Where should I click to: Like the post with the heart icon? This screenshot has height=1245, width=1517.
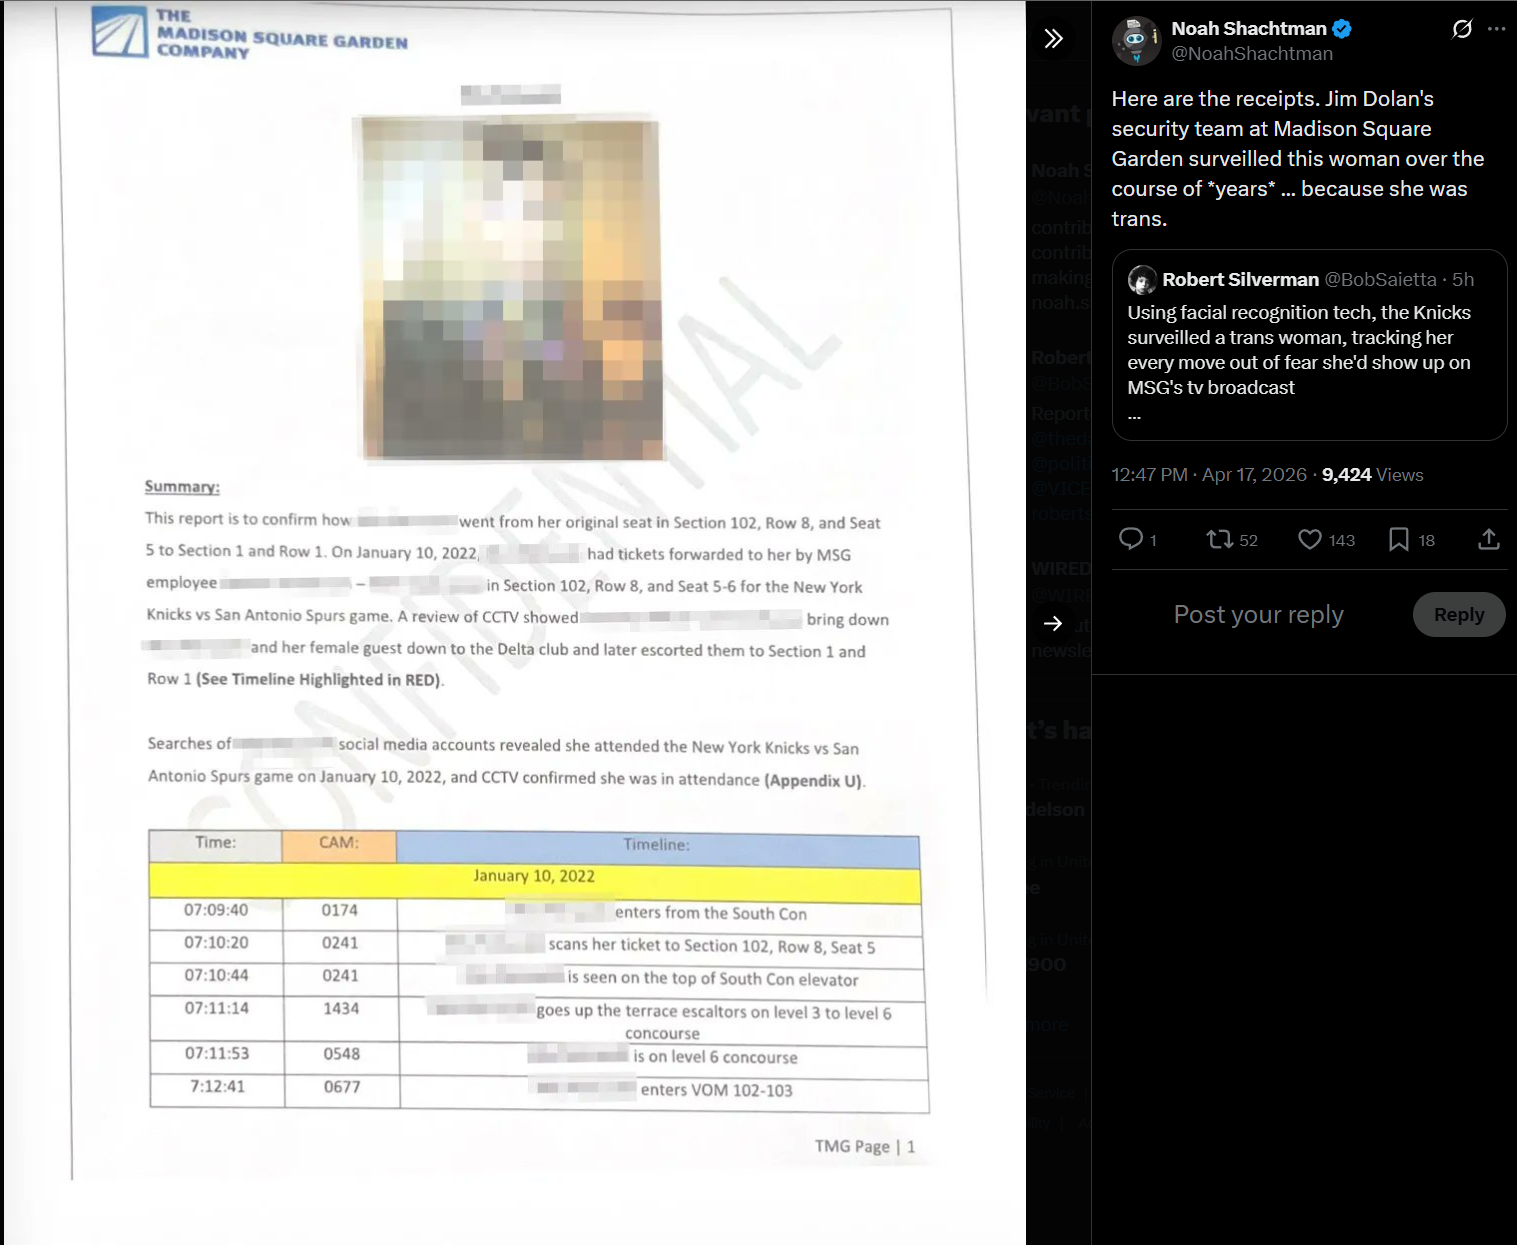1310,540
